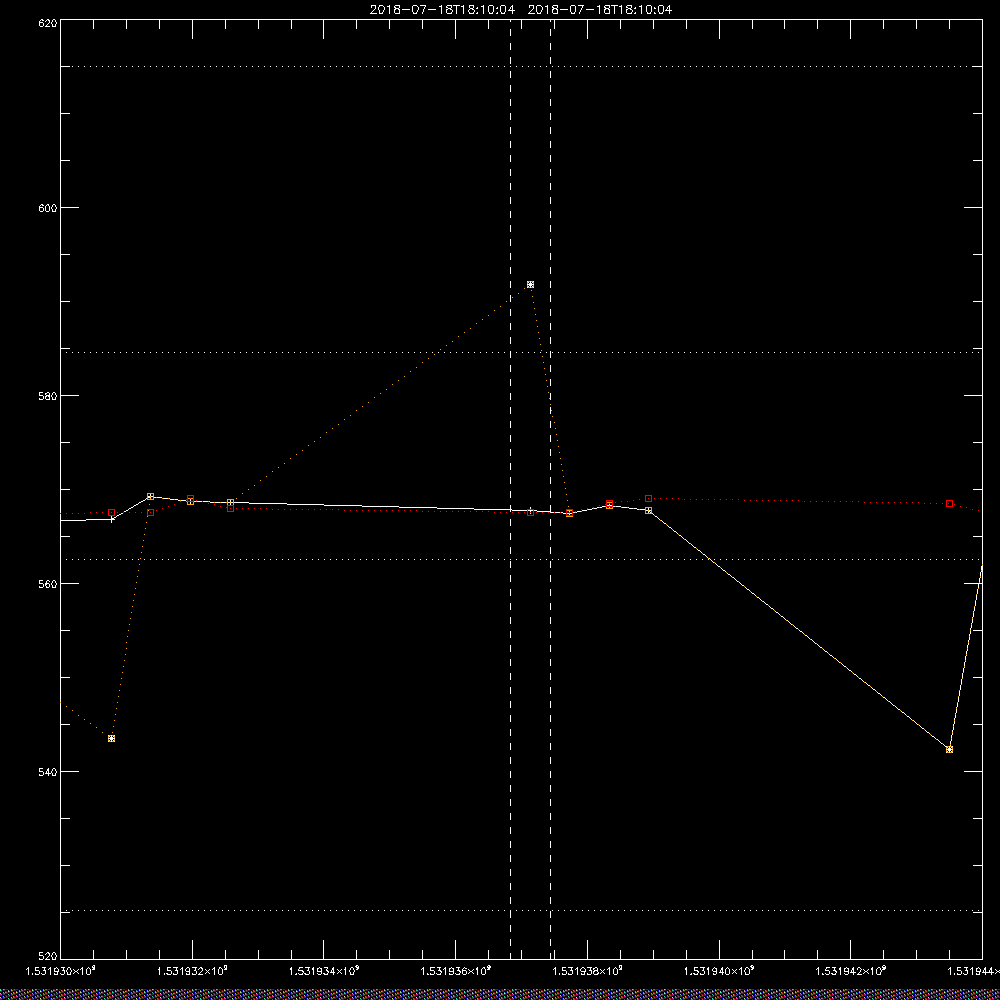The image size is (1000, 1000).
Task: Select the right dashed vertical line marker
Action: point(550,489)
